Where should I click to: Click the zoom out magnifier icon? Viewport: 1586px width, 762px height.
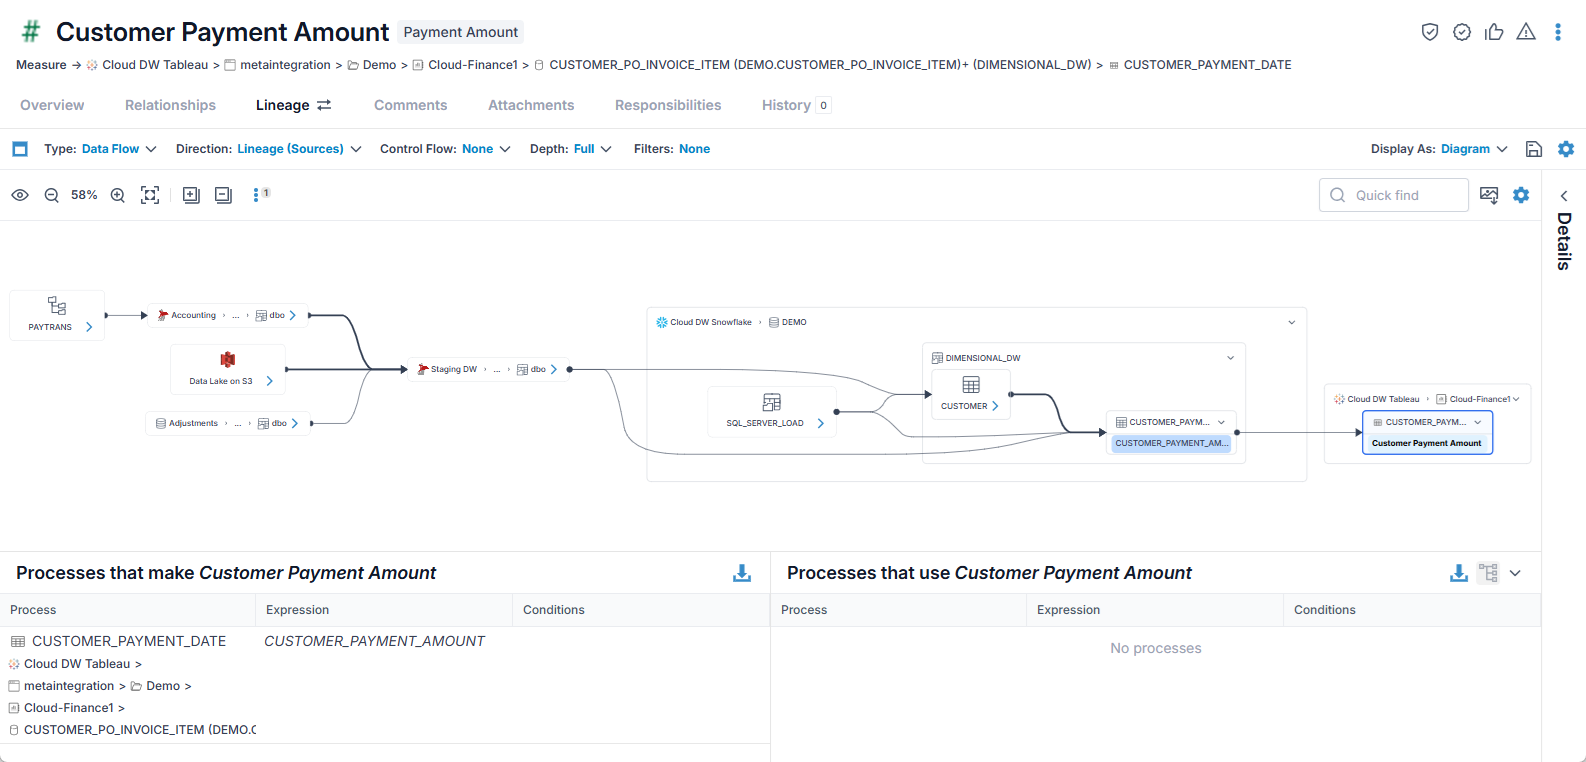tap(52, 195)
